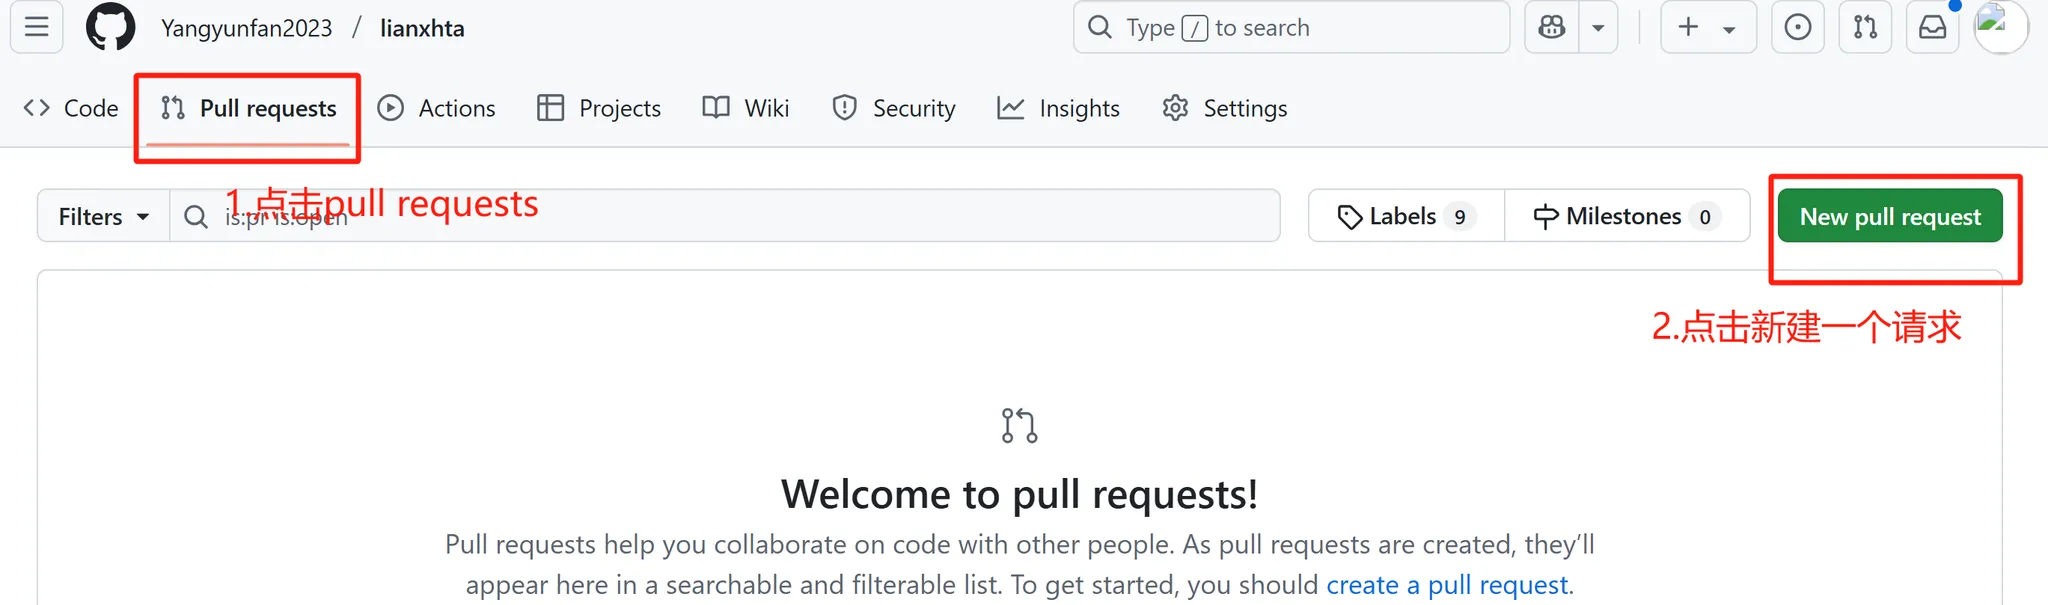Viewport: 2048px width, 605px height.
Task: Open the Filters dropdown
Action: (103, 216)
